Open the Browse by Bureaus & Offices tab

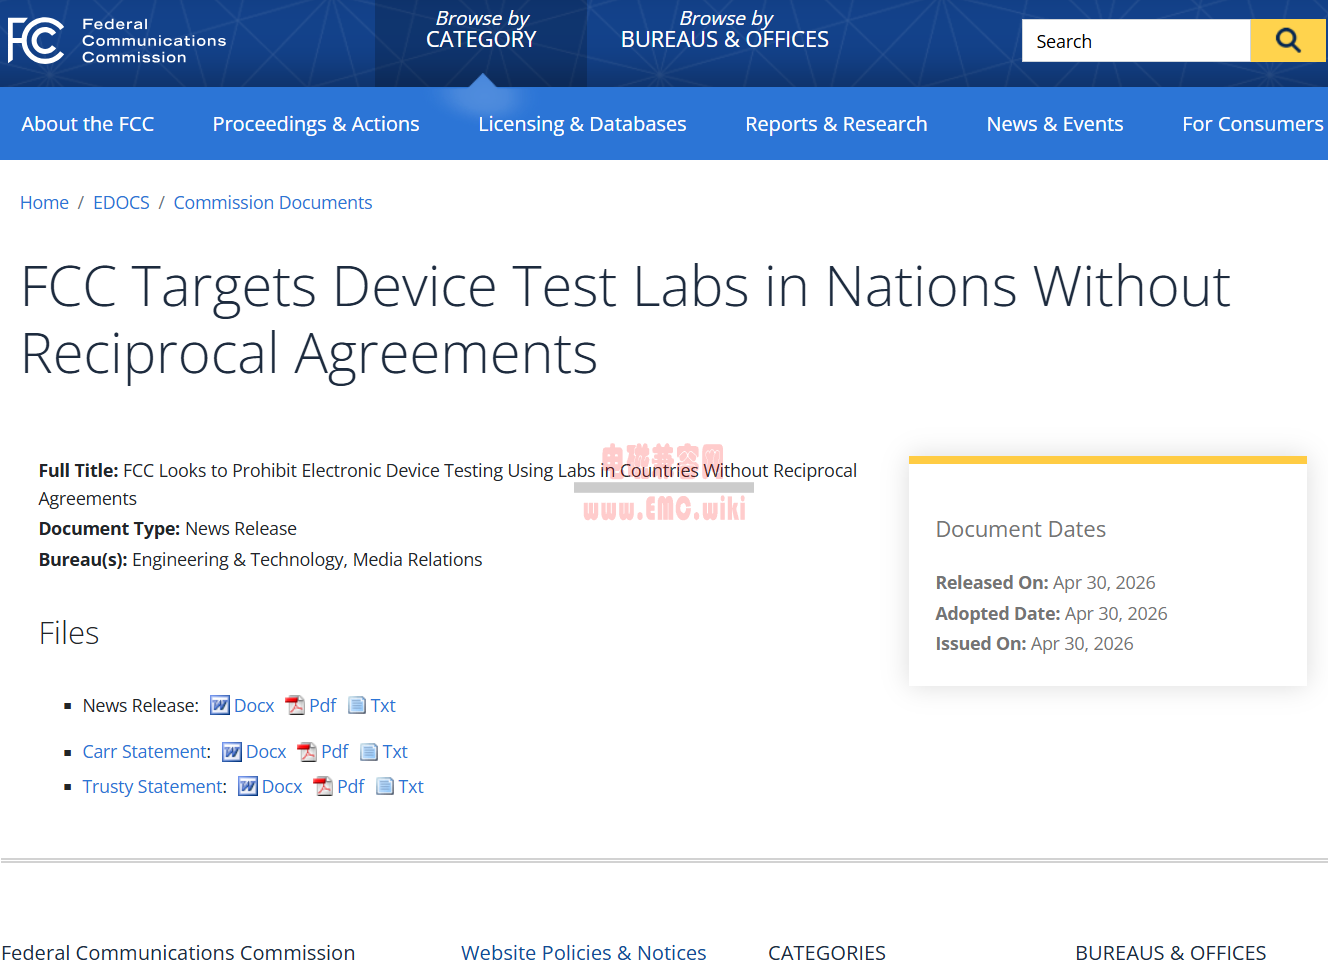(725, 30)
